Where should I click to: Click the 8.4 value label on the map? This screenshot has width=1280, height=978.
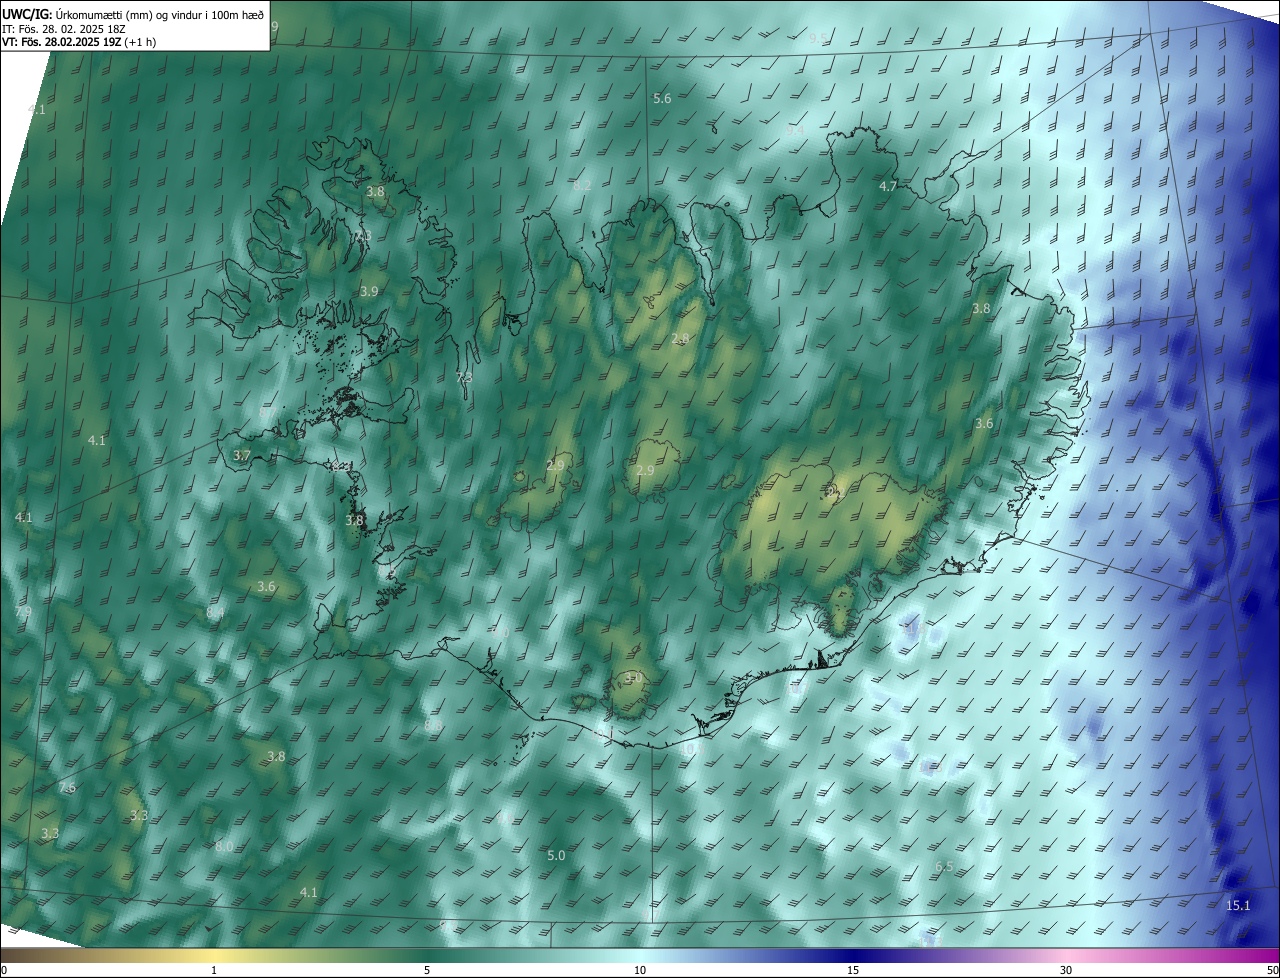215,611
